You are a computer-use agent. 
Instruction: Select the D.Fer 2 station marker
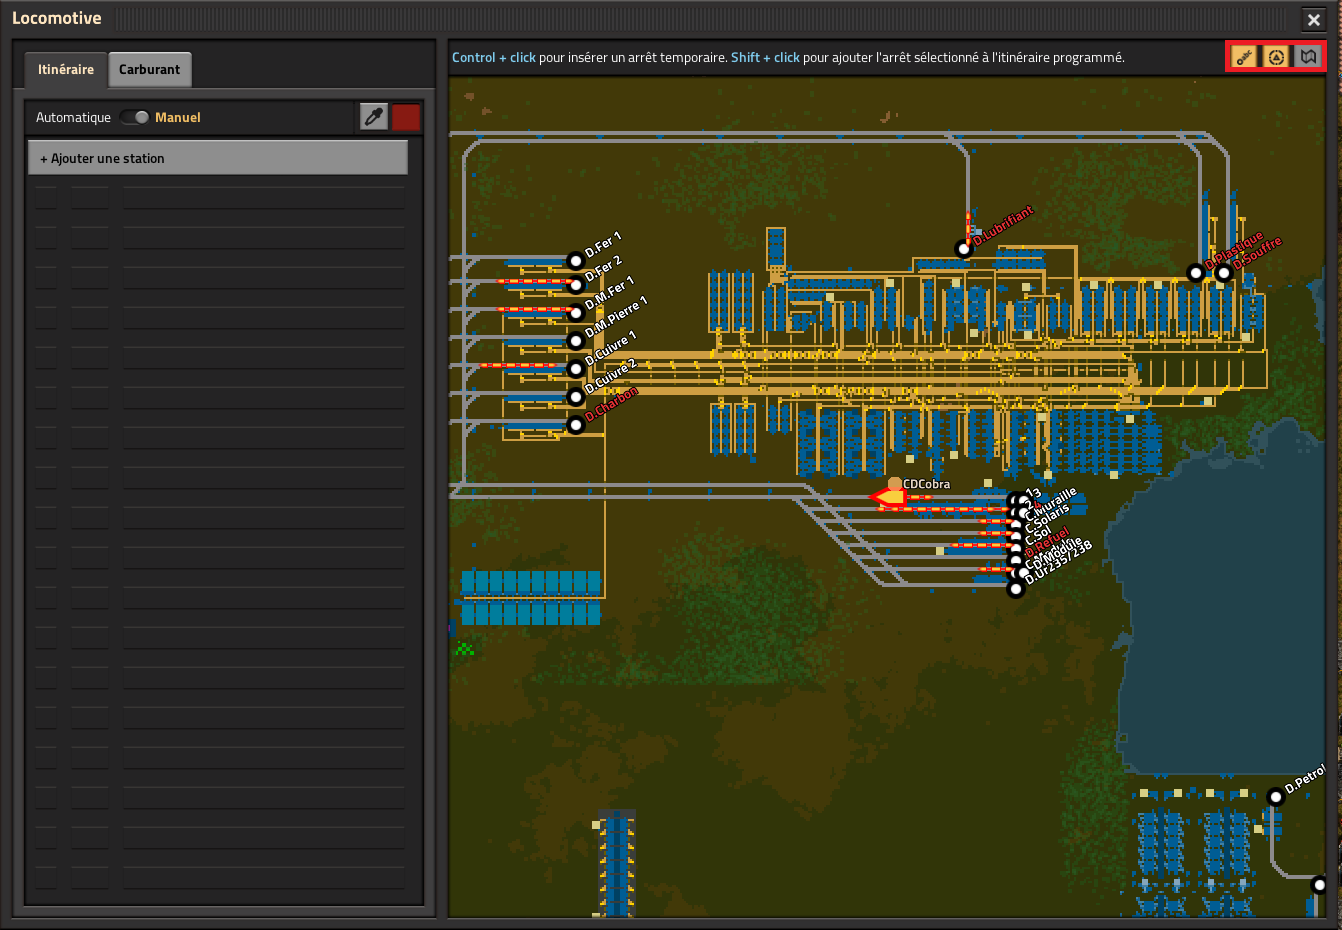pyautogui.click(x=576, y=285)
